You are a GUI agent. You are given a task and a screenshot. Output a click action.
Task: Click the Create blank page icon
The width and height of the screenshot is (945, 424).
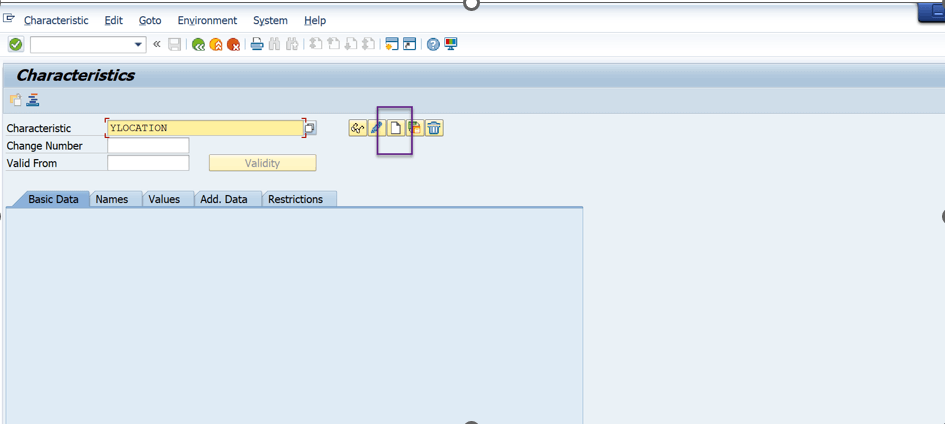point(395,128)
